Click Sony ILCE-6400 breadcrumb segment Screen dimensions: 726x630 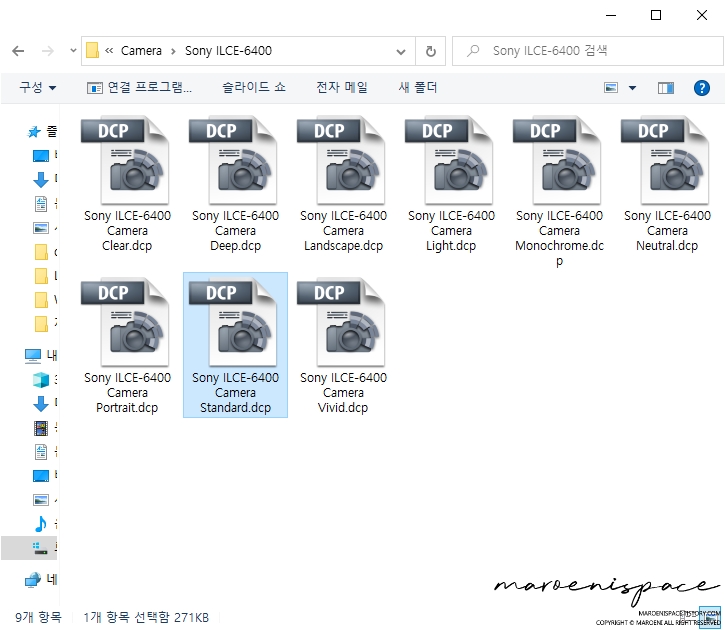click(x=228, y=50)
